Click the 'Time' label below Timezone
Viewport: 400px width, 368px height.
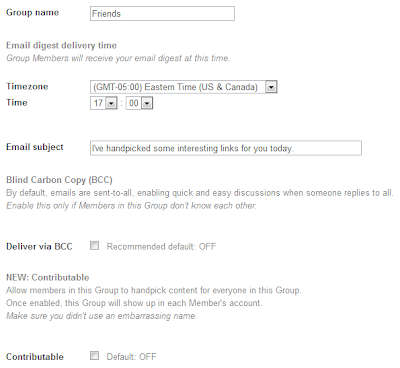(17, 102)
